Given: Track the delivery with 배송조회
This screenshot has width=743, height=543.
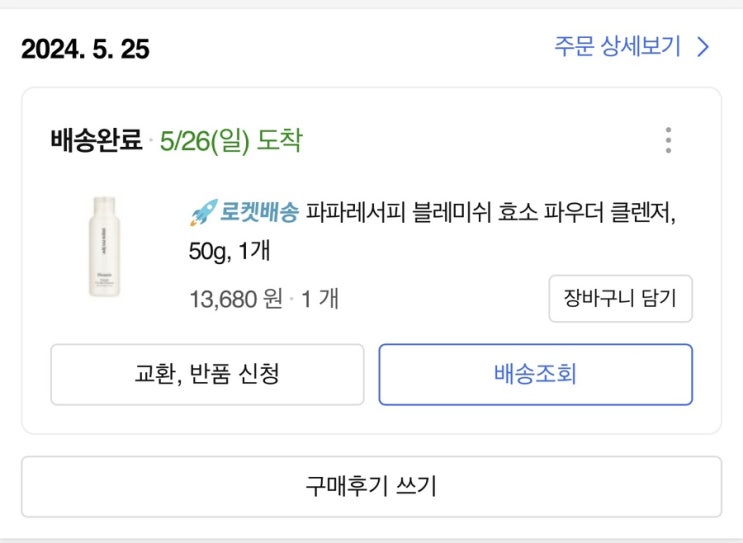Looking at the screenshot, I should pos(535,375).
